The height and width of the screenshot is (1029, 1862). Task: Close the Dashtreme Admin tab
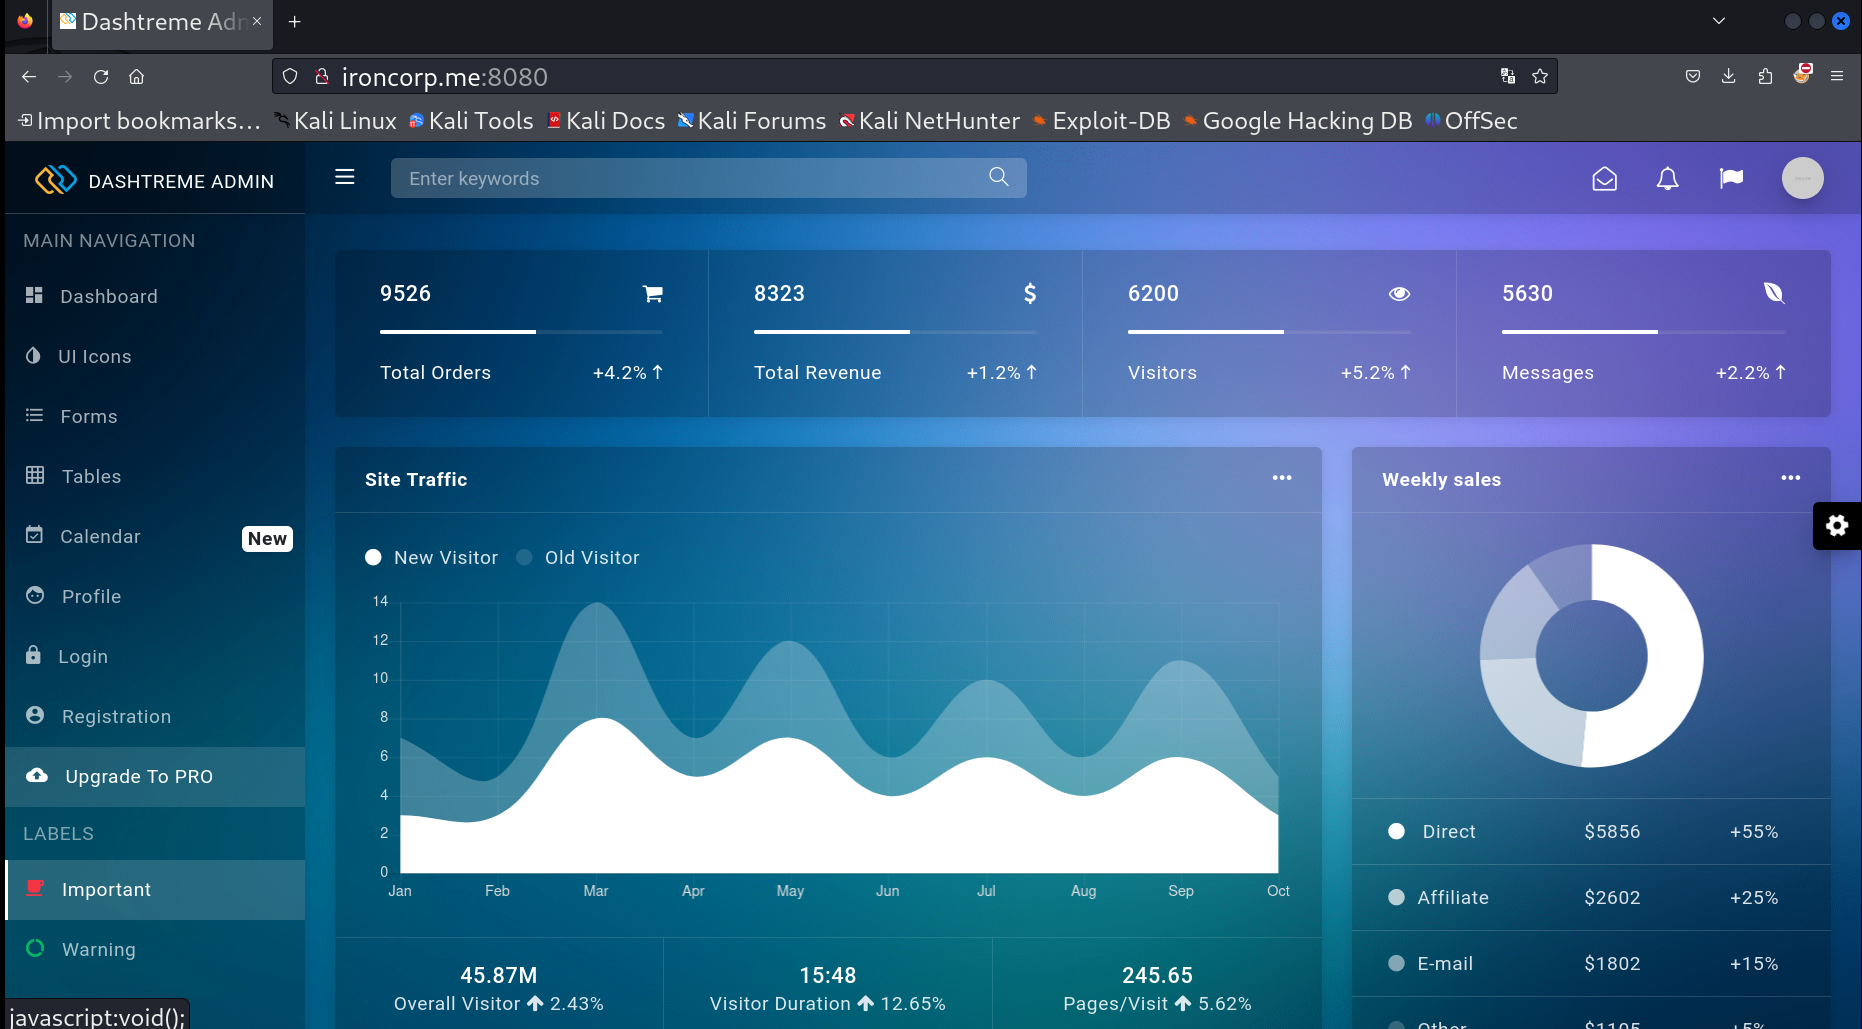257,21
